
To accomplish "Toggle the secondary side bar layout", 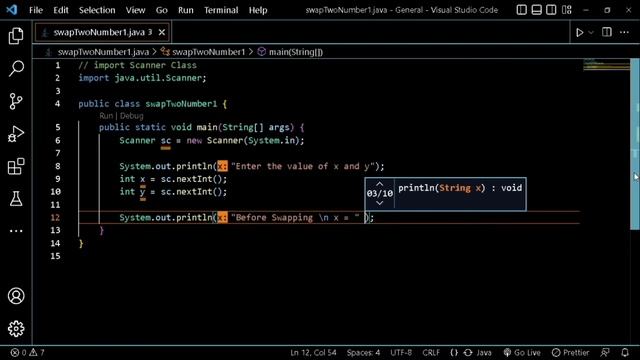I will click(551, 10).
